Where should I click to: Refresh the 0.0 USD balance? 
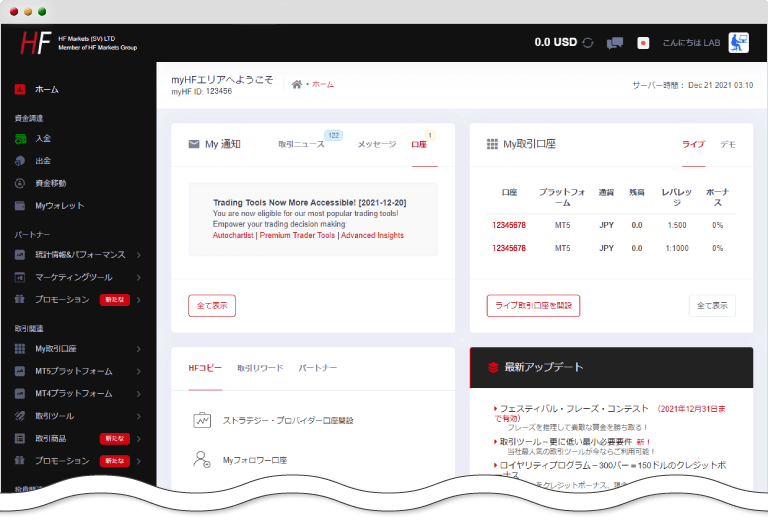tap(588, 43)
